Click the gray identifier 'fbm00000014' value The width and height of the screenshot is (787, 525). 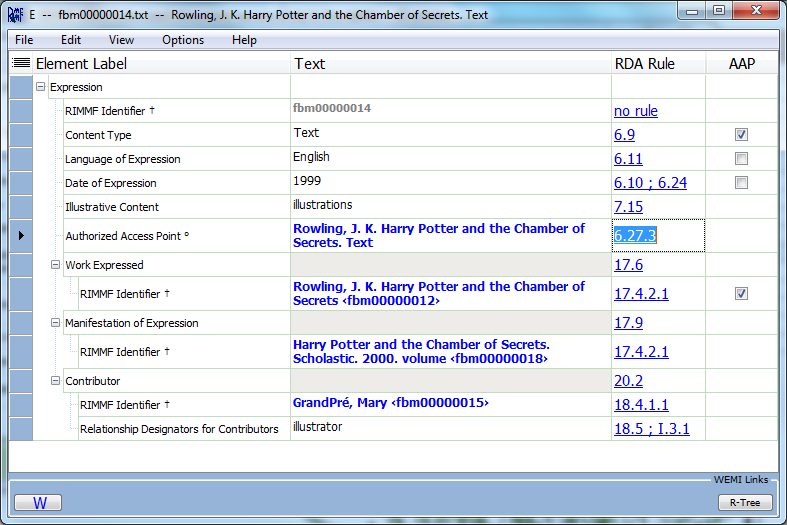332,108
